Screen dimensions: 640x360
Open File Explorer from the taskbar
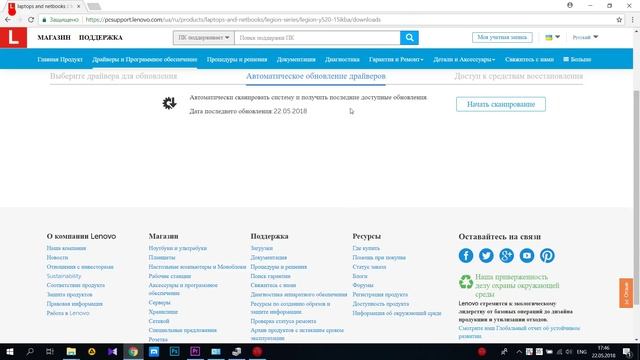[71, 351]
